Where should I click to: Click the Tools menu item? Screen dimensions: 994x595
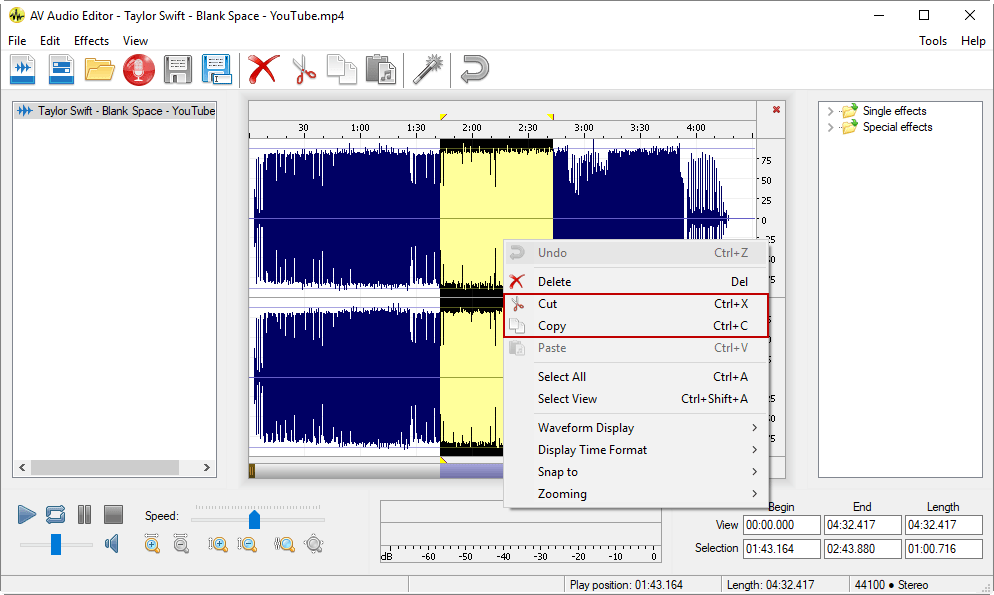pos(933,41)
